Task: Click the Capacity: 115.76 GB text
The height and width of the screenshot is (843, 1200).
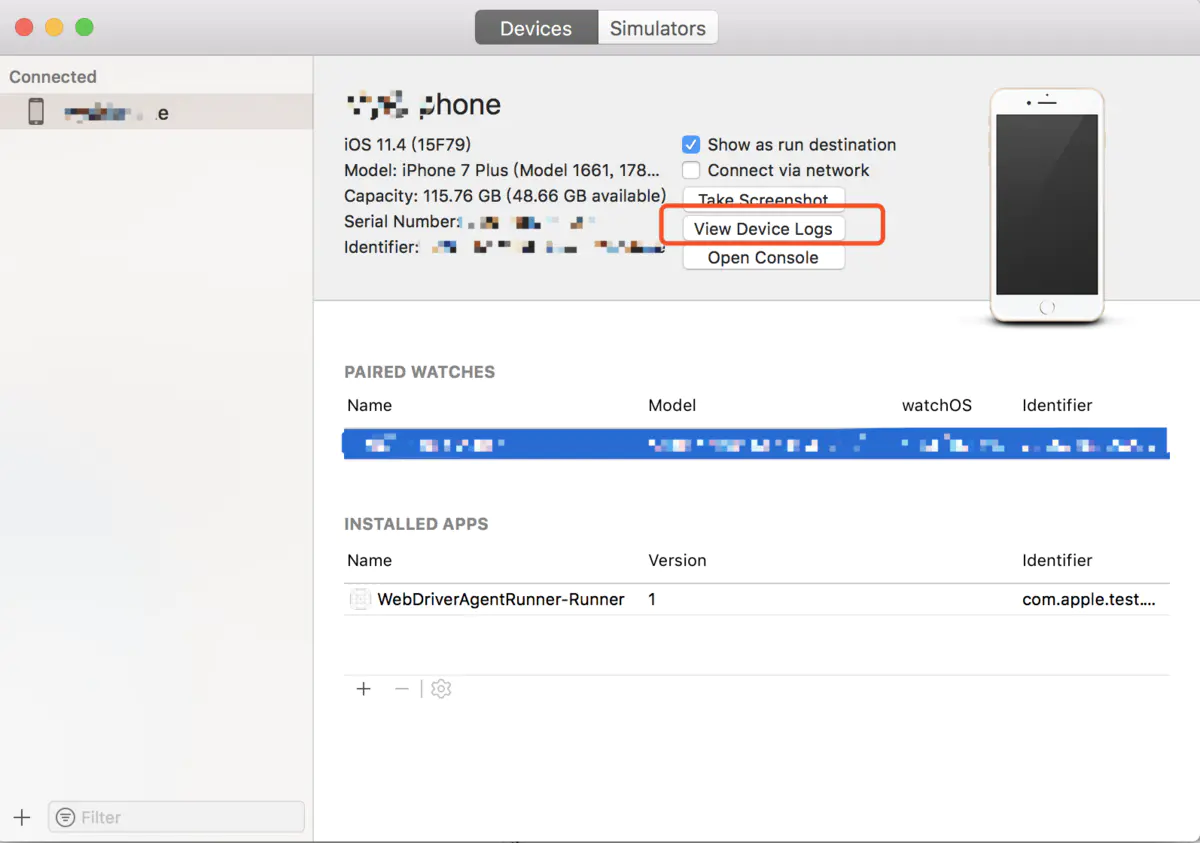Action: [505, 195]
